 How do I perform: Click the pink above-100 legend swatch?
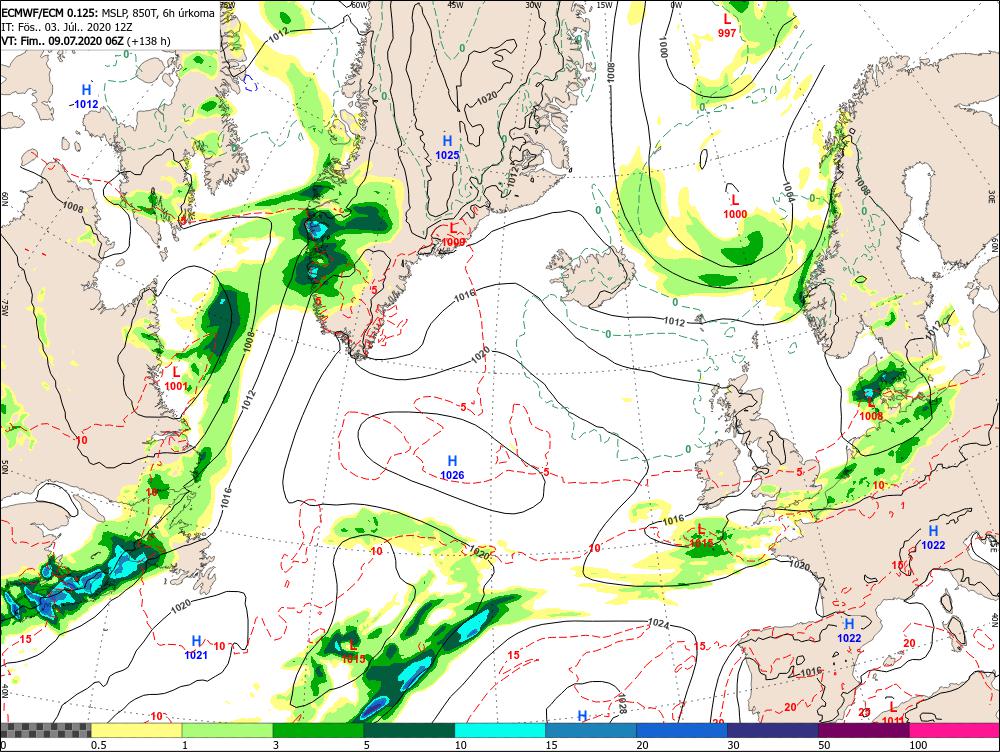pyautogui.click(x=954, y=730)
